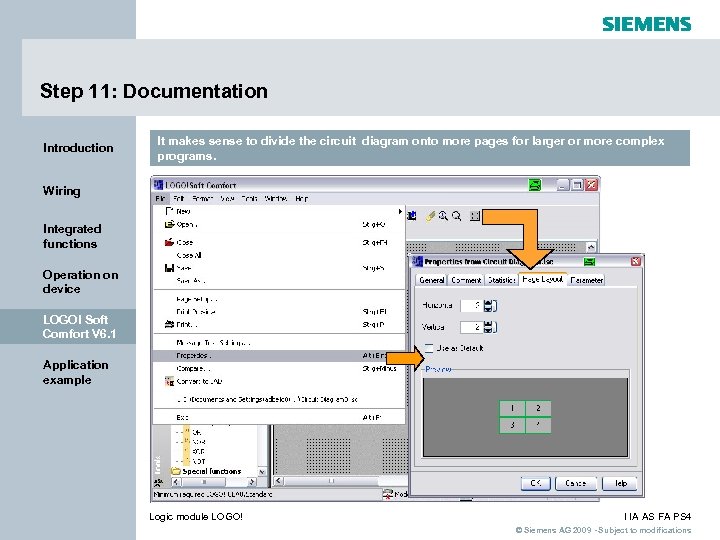720x540 pixels.
Task: Choose Print Preview in the File menu
Action: (x=279, y=312)
